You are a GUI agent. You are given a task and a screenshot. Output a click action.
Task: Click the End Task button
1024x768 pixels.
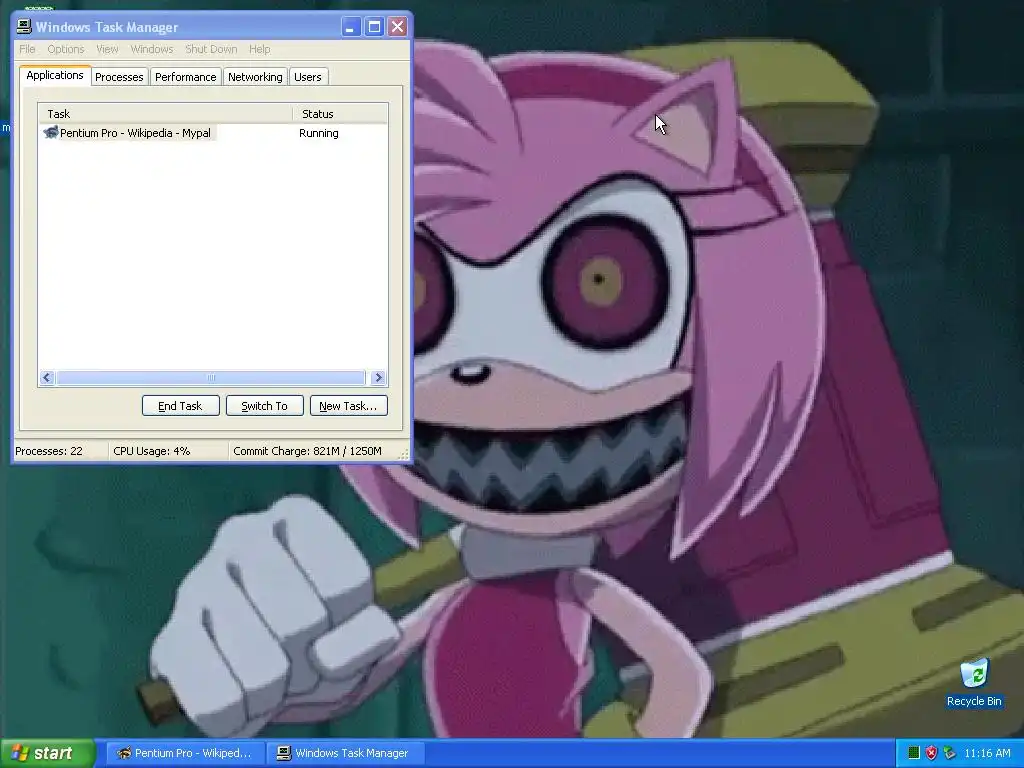click(180, 406)
